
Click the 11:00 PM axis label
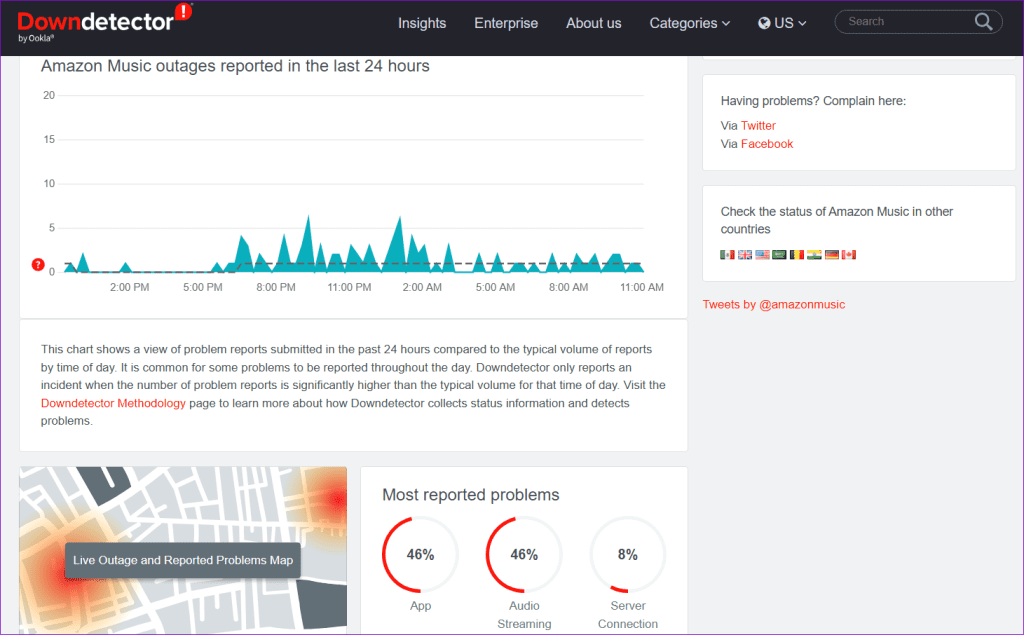coord(349,287)
